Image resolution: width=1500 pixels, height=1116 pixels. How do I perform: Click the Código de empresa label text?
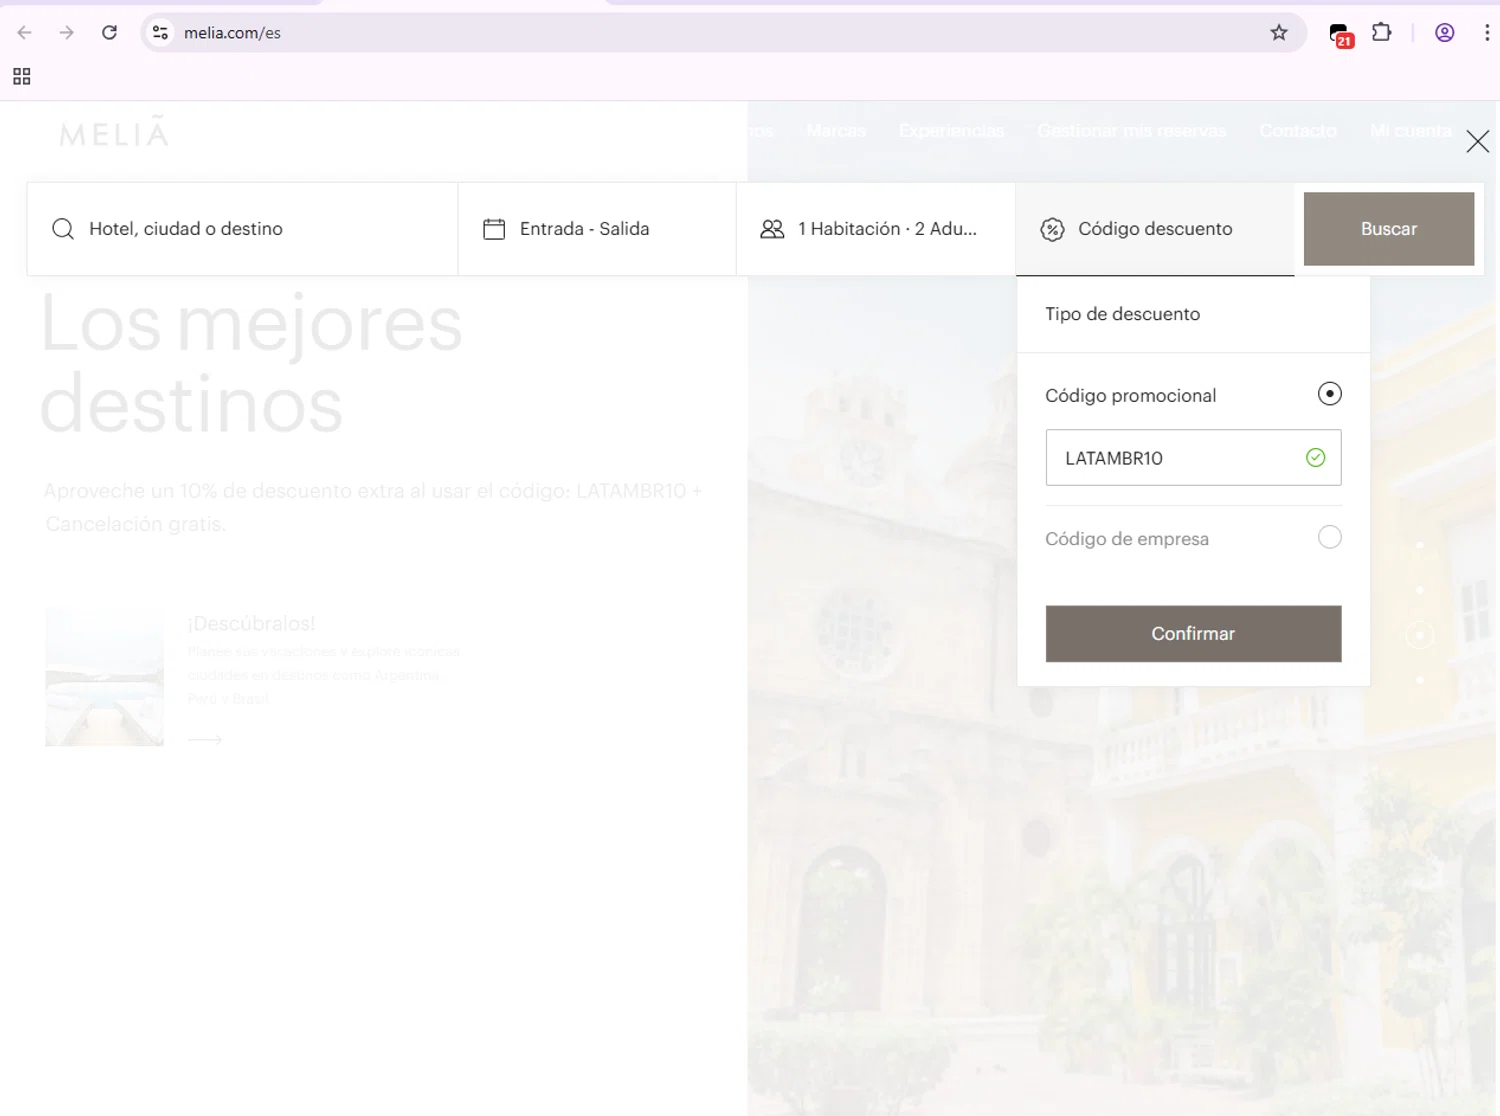pyautogui.click(x=1127, y=539)
